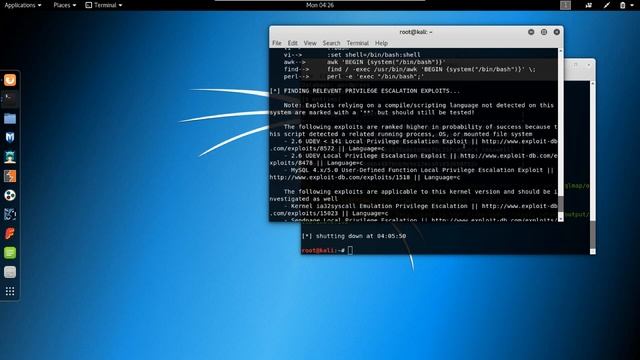This screenshot has height=360, width=640.
Task: Click the ':set shell=/bin/bash:shell' vi line
Action: (x=352, y=55)
